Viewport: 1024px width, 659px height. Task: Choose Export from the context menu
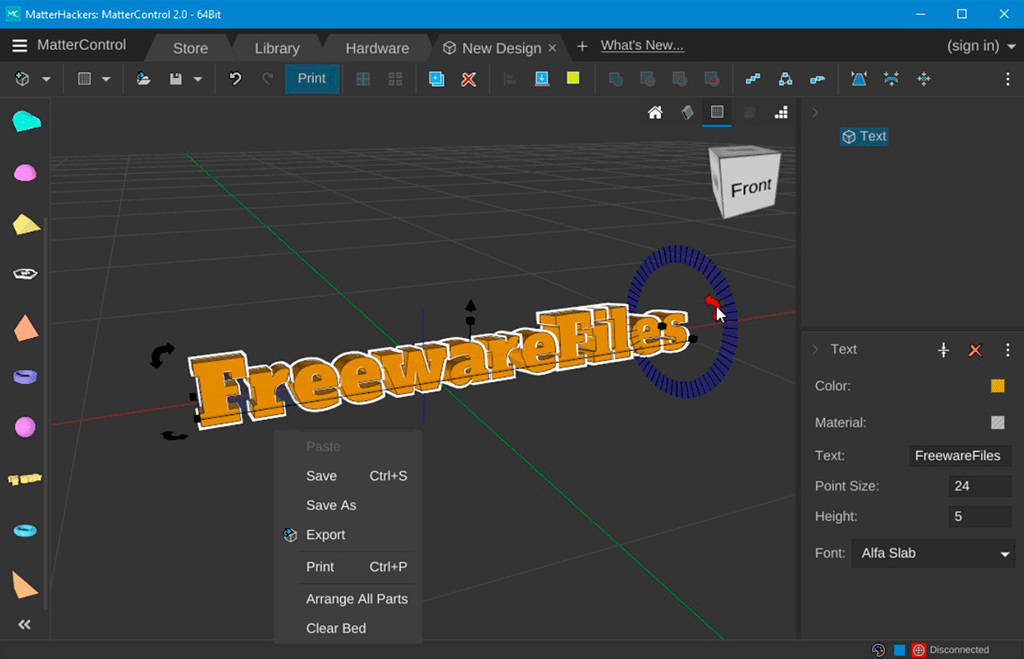coord(326,535)
